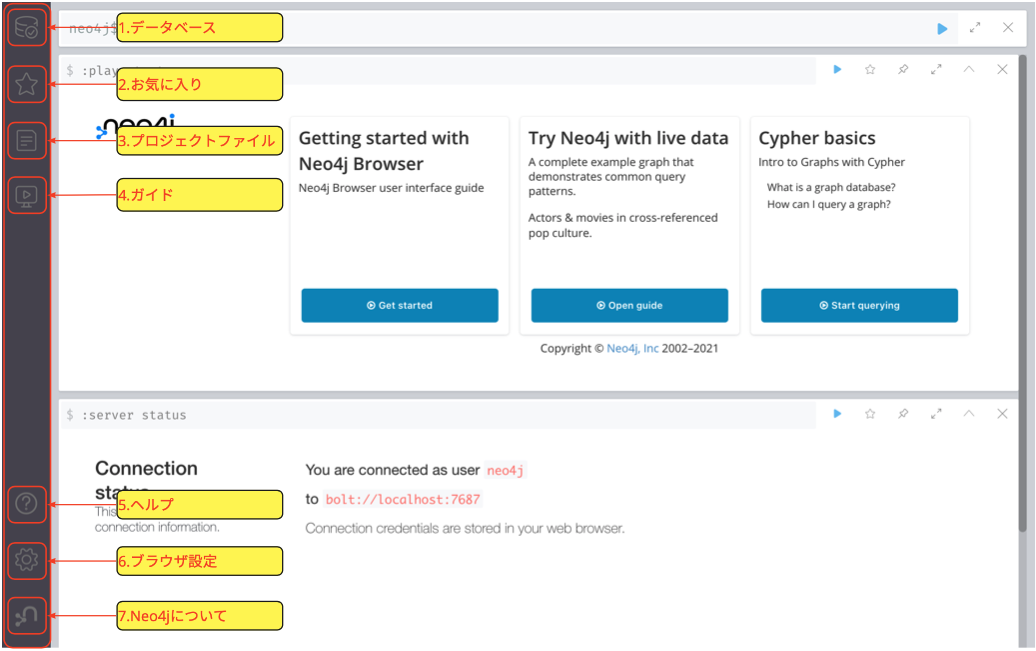
Task: Save :play start frame as favorite
Action: click(x=870, y=70)
